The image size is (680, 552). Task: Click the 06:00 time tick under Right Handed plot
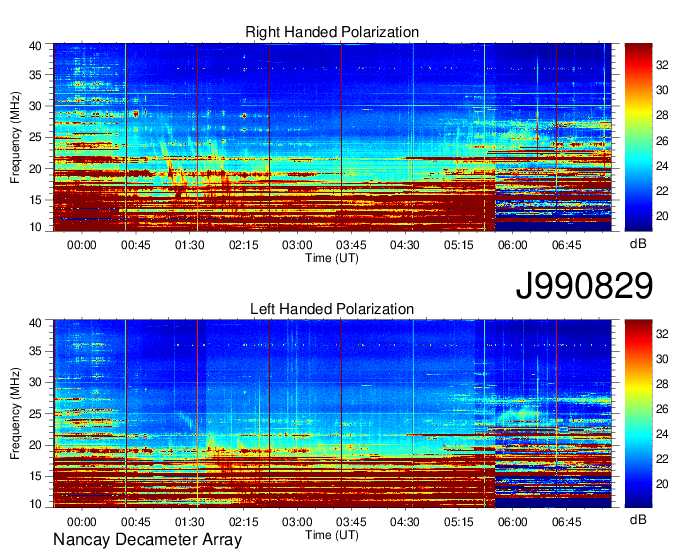pyautogui.click(x=513, y=245)
